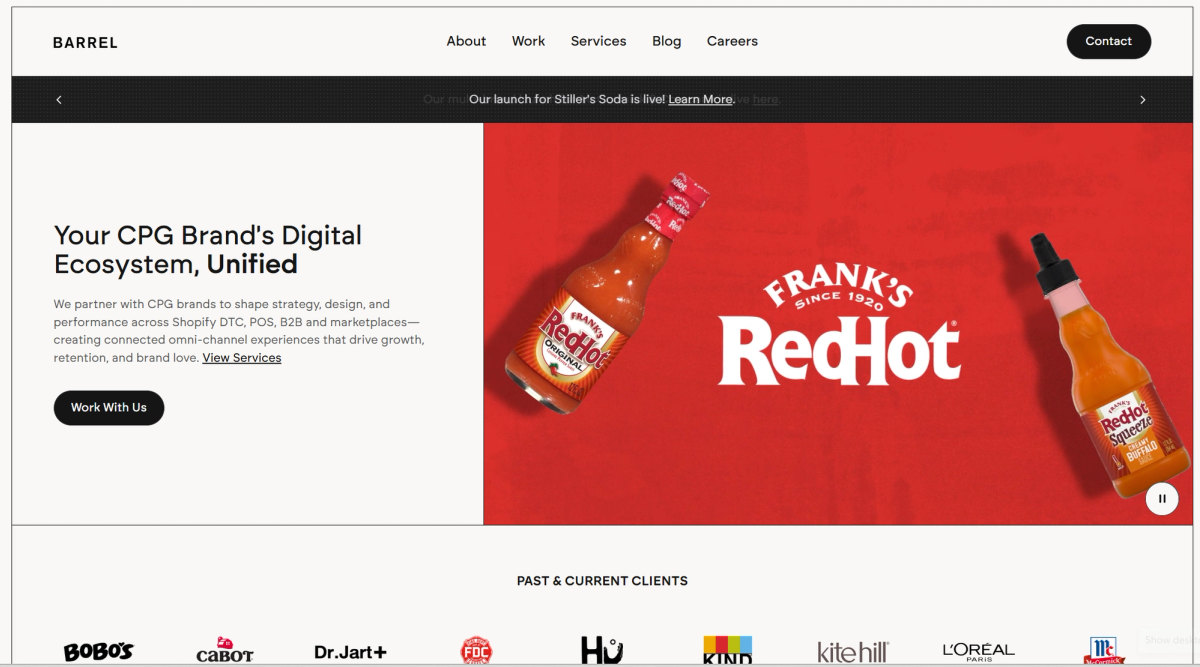The image size is (1200, 667).
Task: Click the kite hill client logo
Action: [853, 652]
